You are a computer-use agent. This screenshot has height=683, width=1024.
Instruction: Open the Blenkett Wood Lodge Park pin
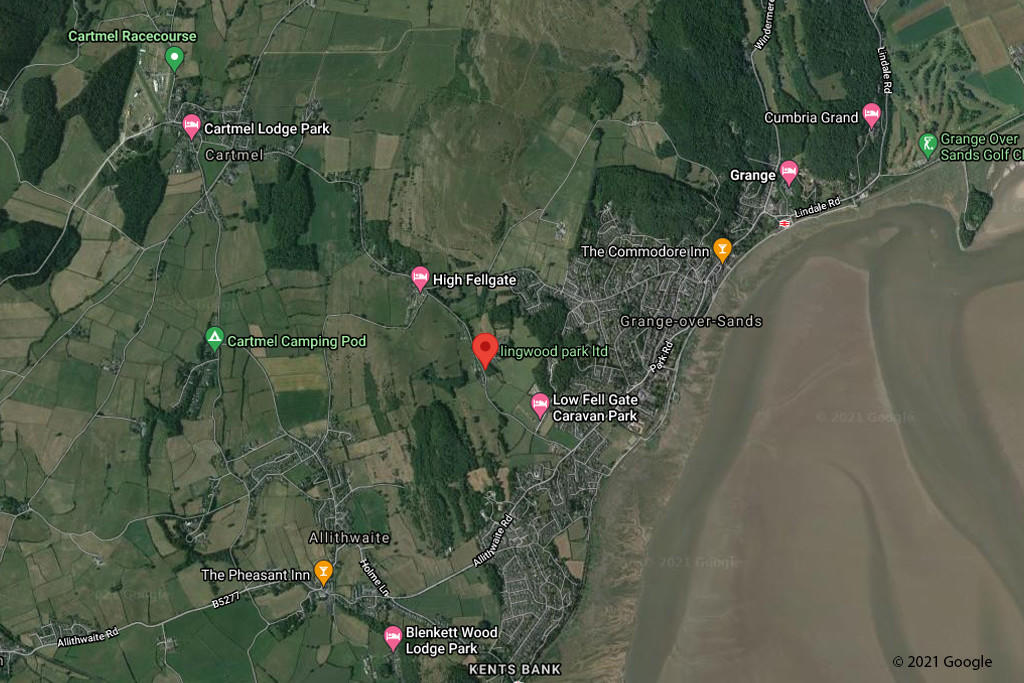pyautogui.click(x=392, y=638)
